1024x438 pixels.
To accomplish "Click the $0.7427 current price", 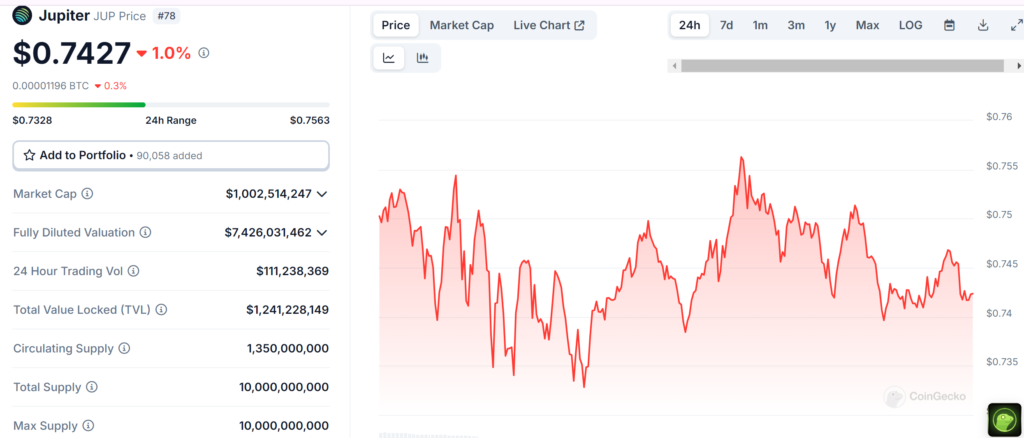I will click(x=72, y=53).
